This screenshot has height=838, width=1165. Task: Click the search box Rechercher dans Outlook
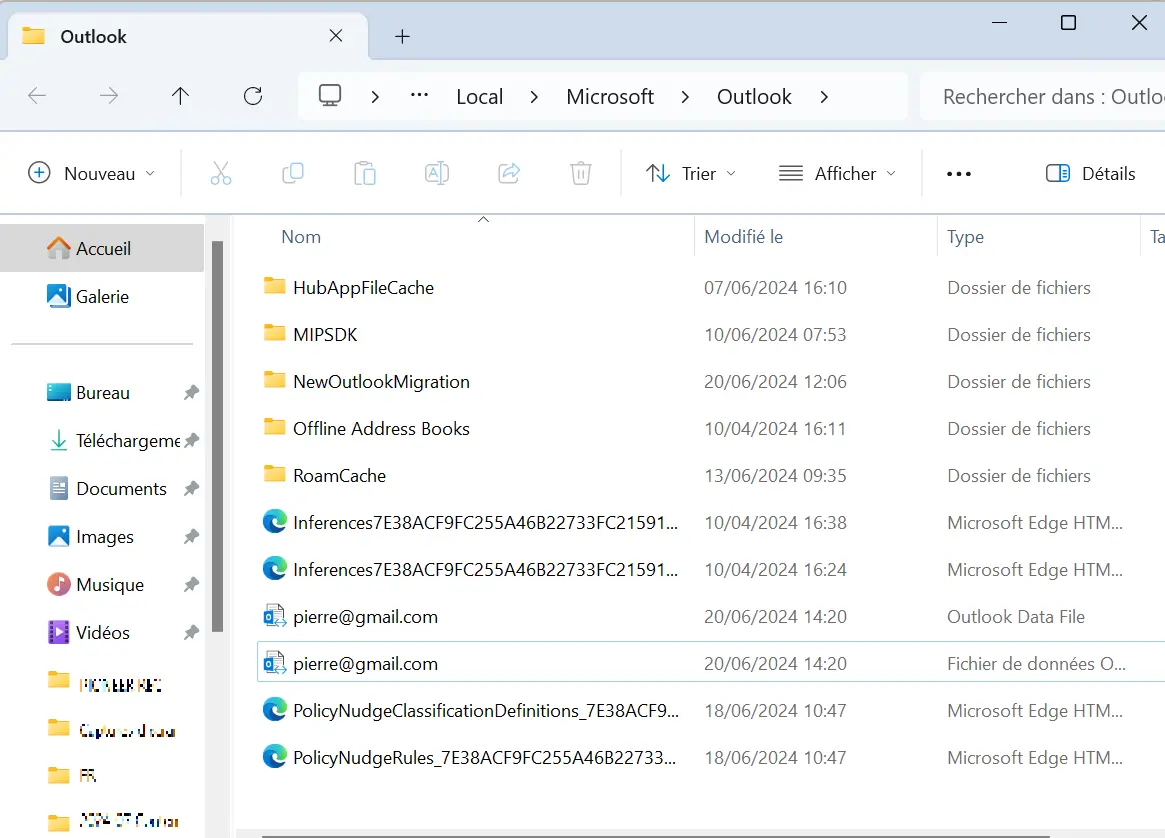coord(1042,97)
